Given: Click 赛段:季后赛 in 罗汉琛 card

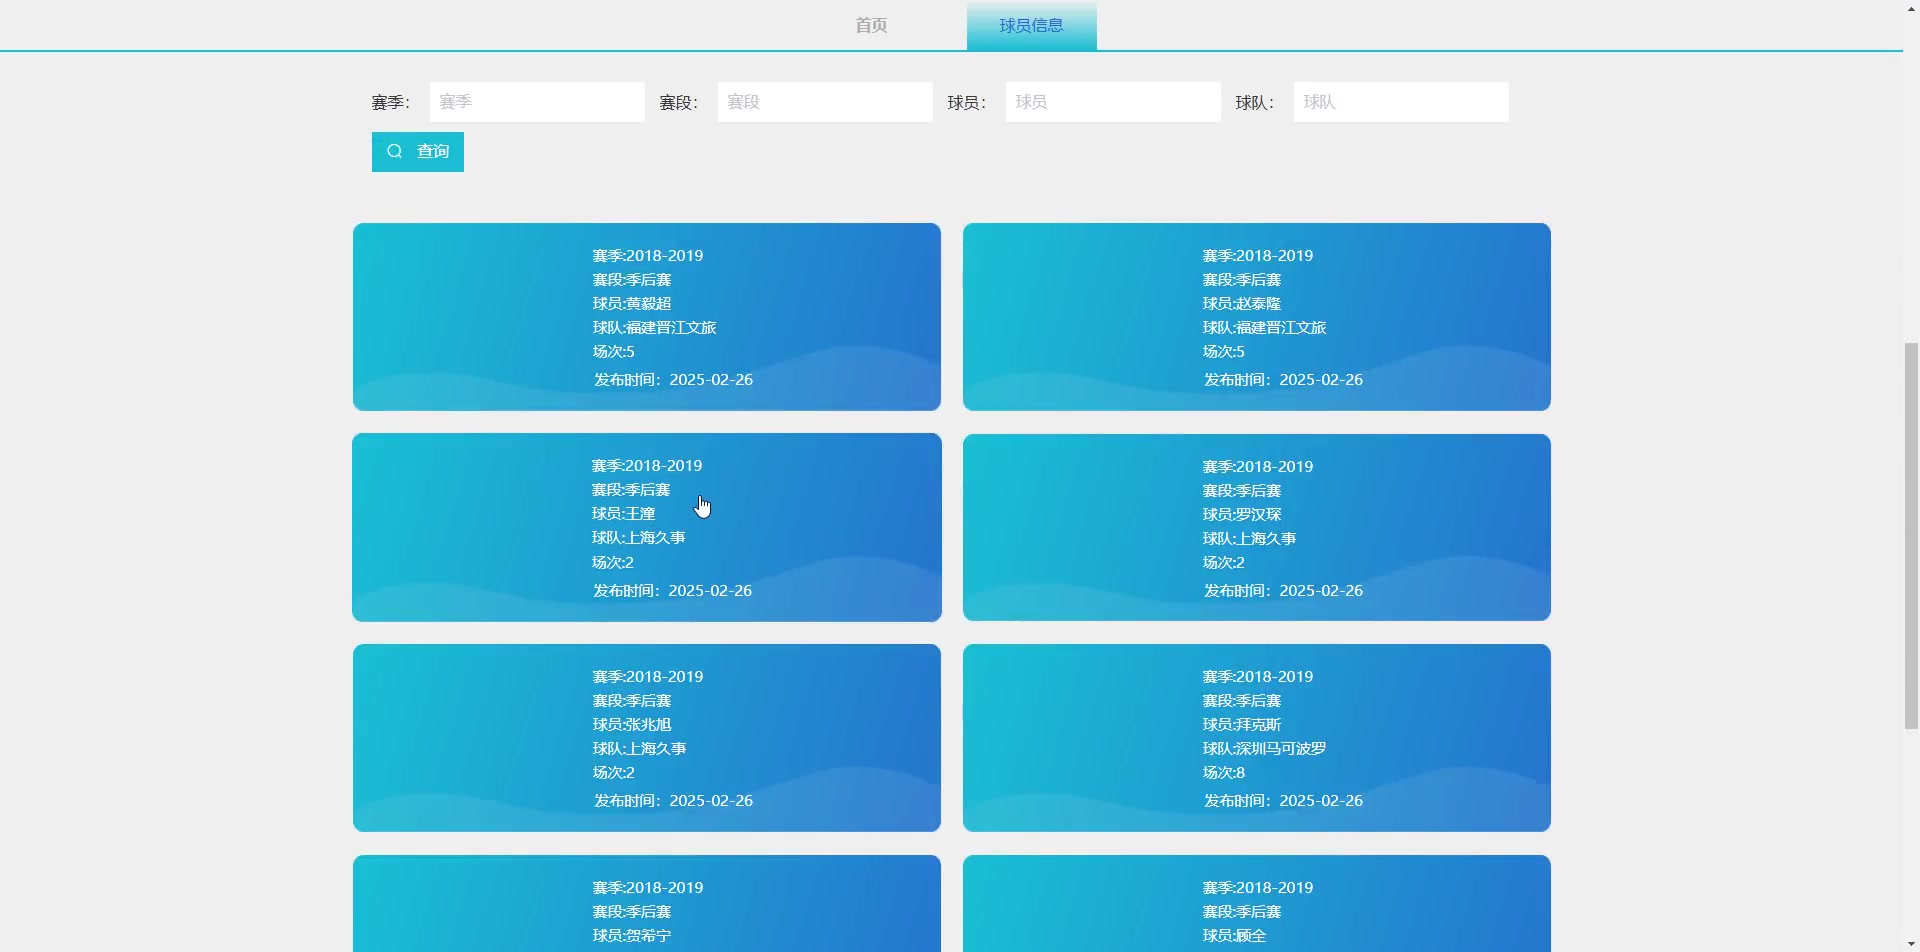Looking at the screenshot, I should (1241, 490).
